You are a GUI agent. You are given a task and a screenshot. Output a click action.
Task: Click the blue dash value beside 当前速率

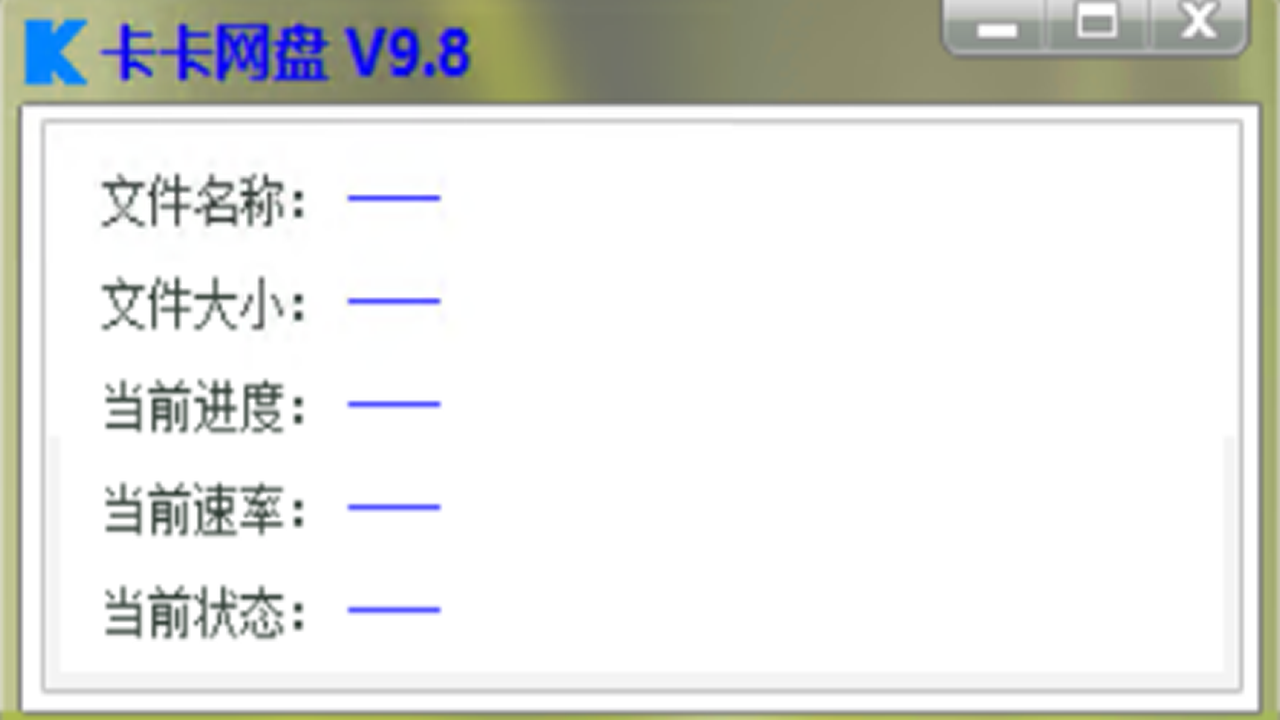coord(394,507)
